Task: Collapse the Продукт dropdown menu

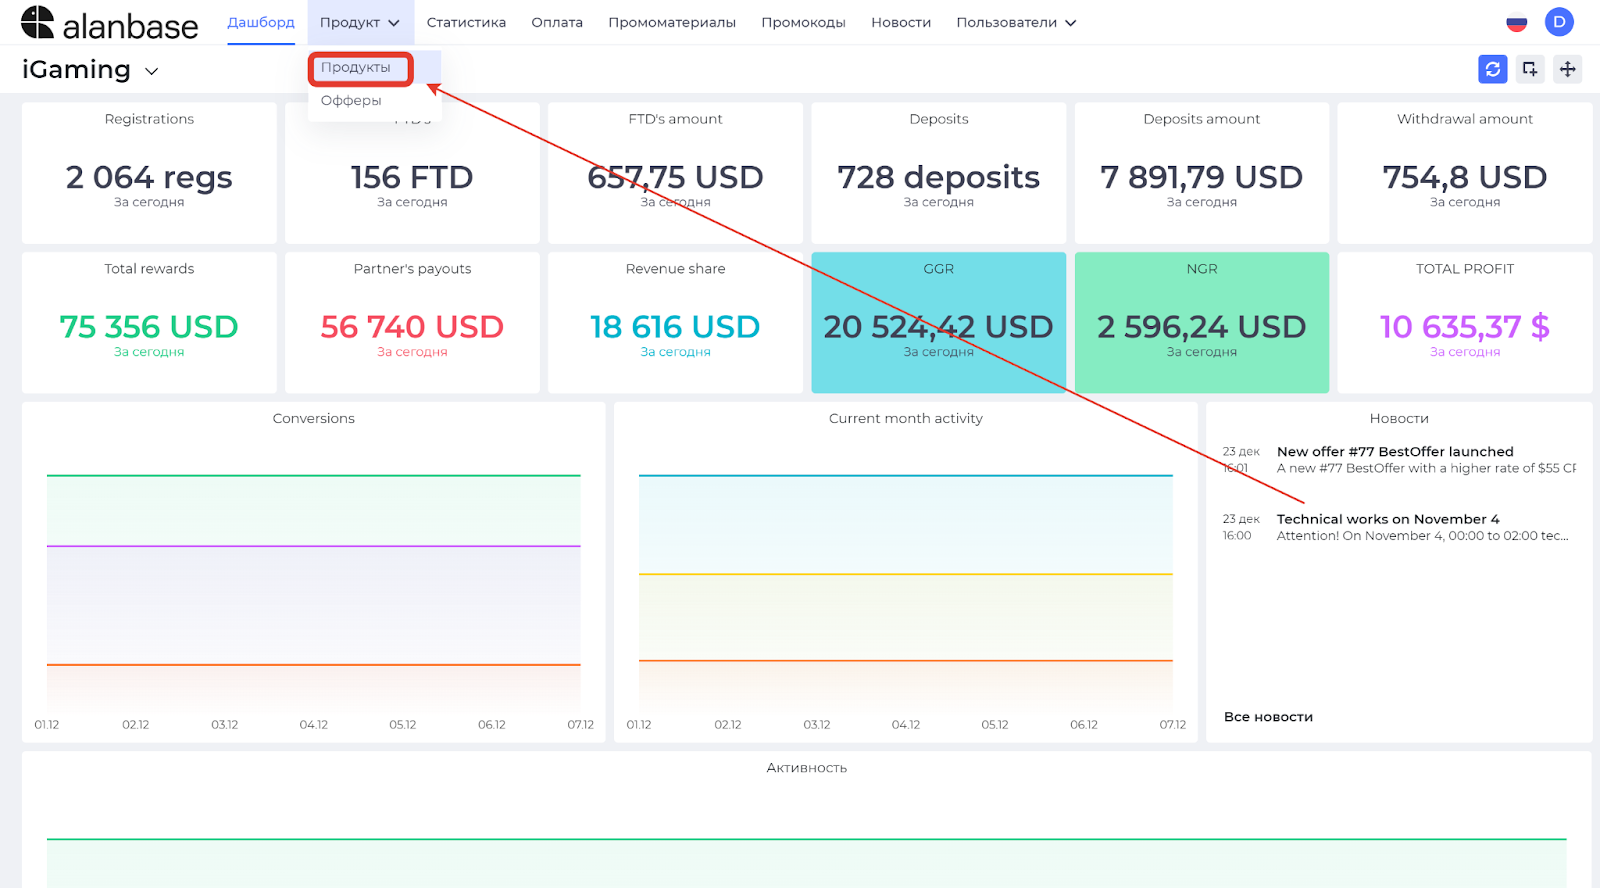Action: pos(360,22)
